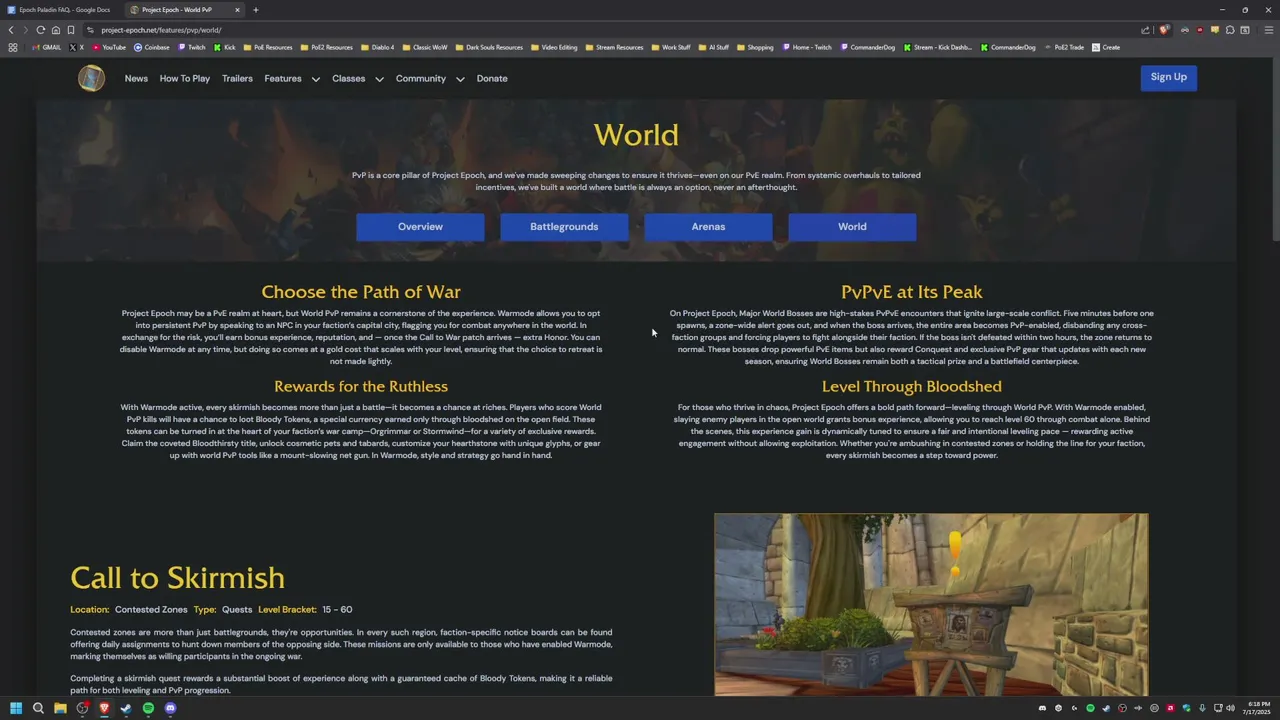The height and width of the screenshot is (720, 1280).
Task: Open the Dark Souls Resources bookmark folder
Action: 489,47
